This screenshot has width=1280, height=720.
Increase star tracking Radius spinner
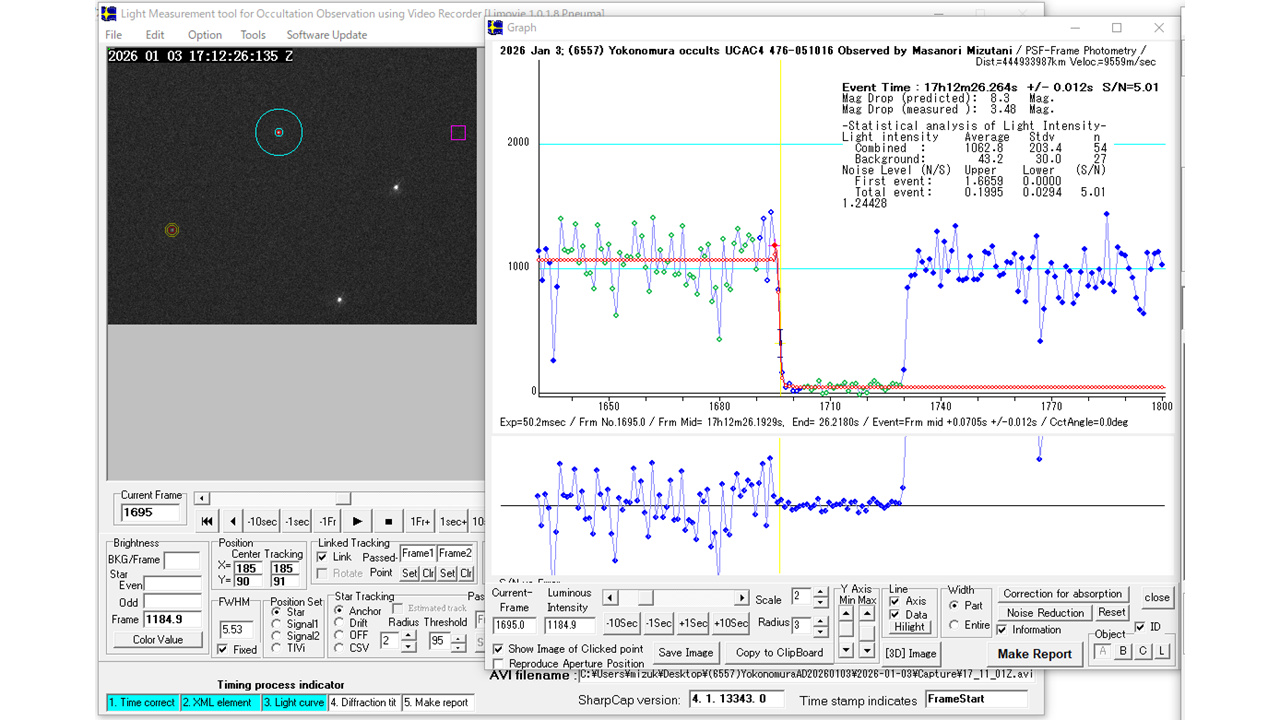408,635
